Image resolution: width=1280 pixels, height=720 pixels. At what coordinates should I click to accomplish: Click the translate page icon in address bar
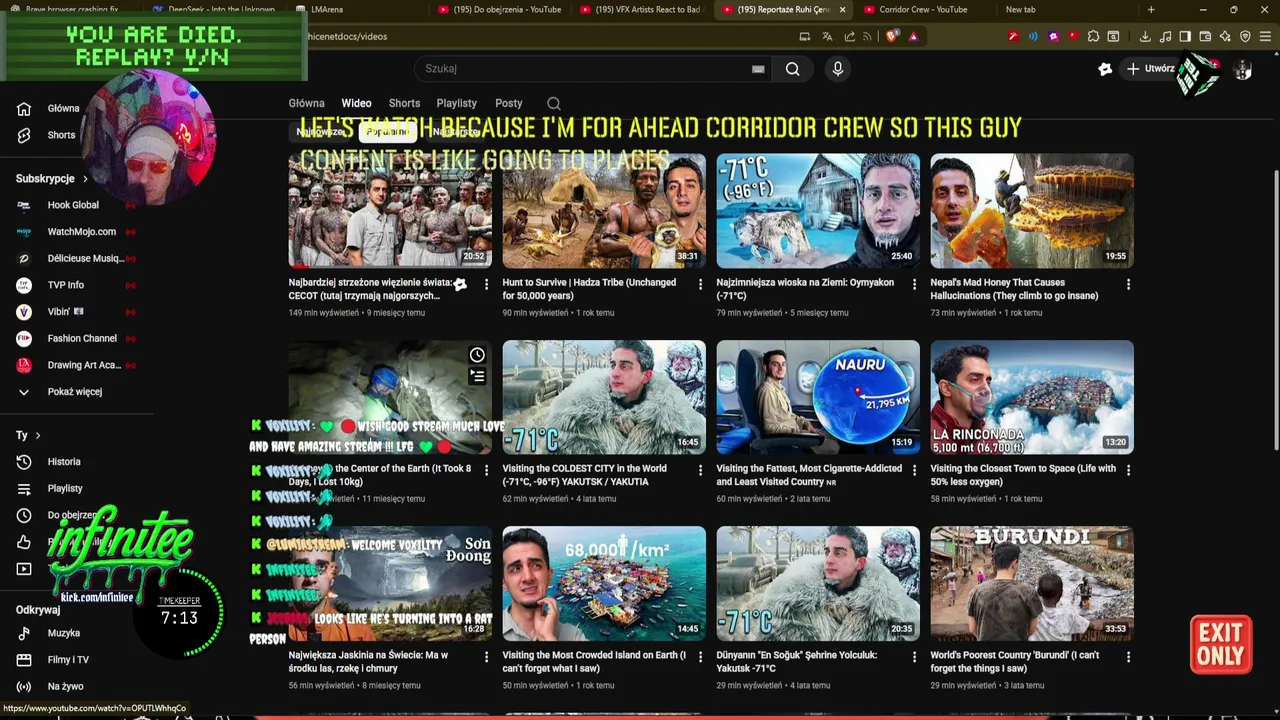[827, 37]
